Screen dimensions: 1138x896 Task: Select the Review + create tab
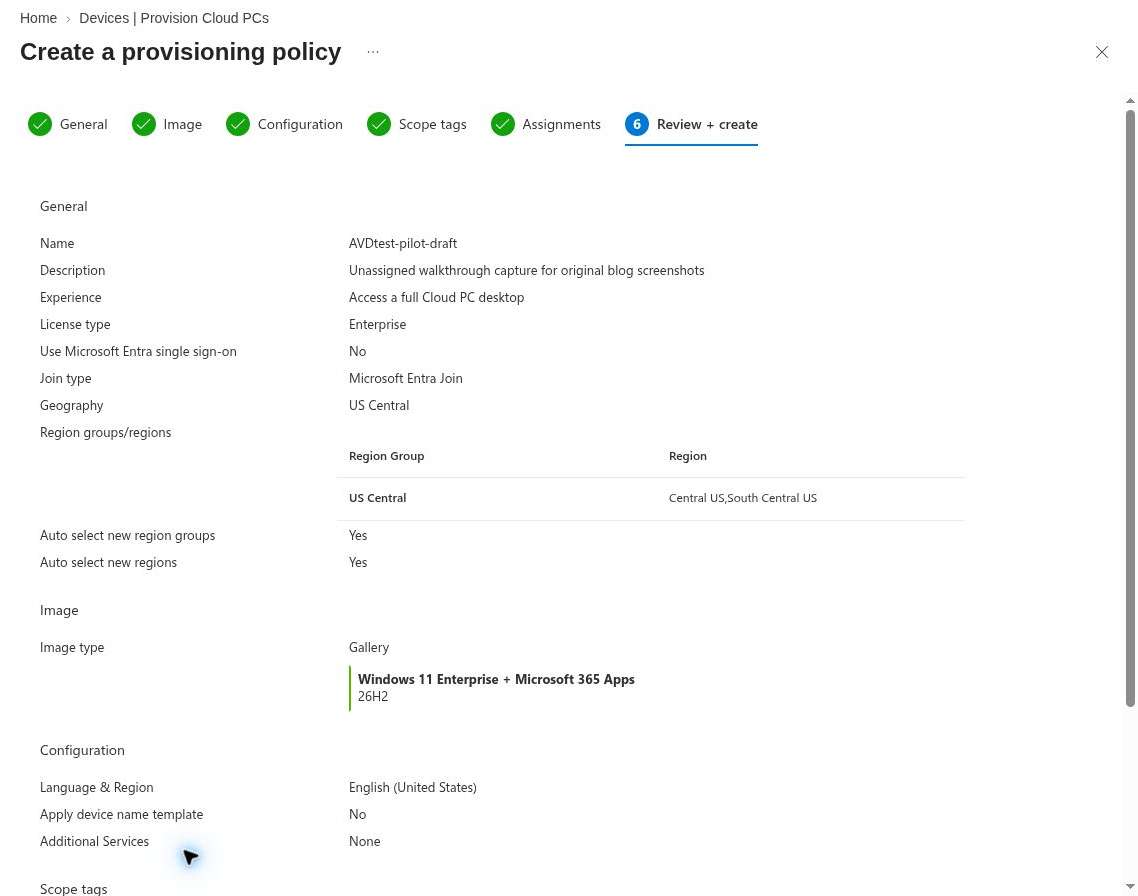(691, 125)
